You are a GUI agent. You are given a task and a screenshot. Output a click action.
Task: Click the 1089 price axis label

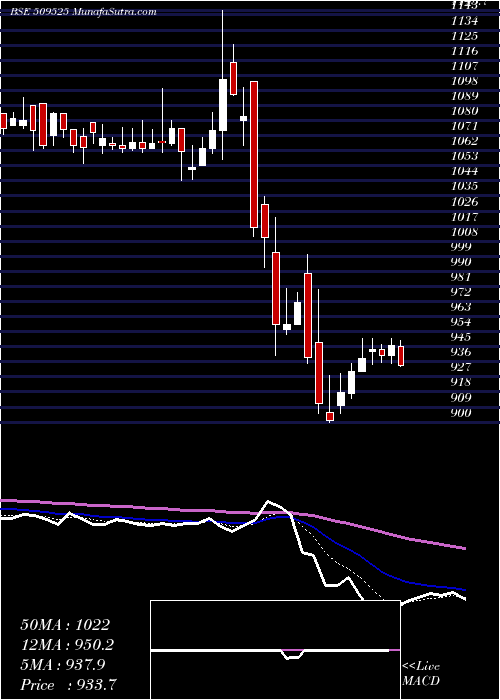click(464, 96)
